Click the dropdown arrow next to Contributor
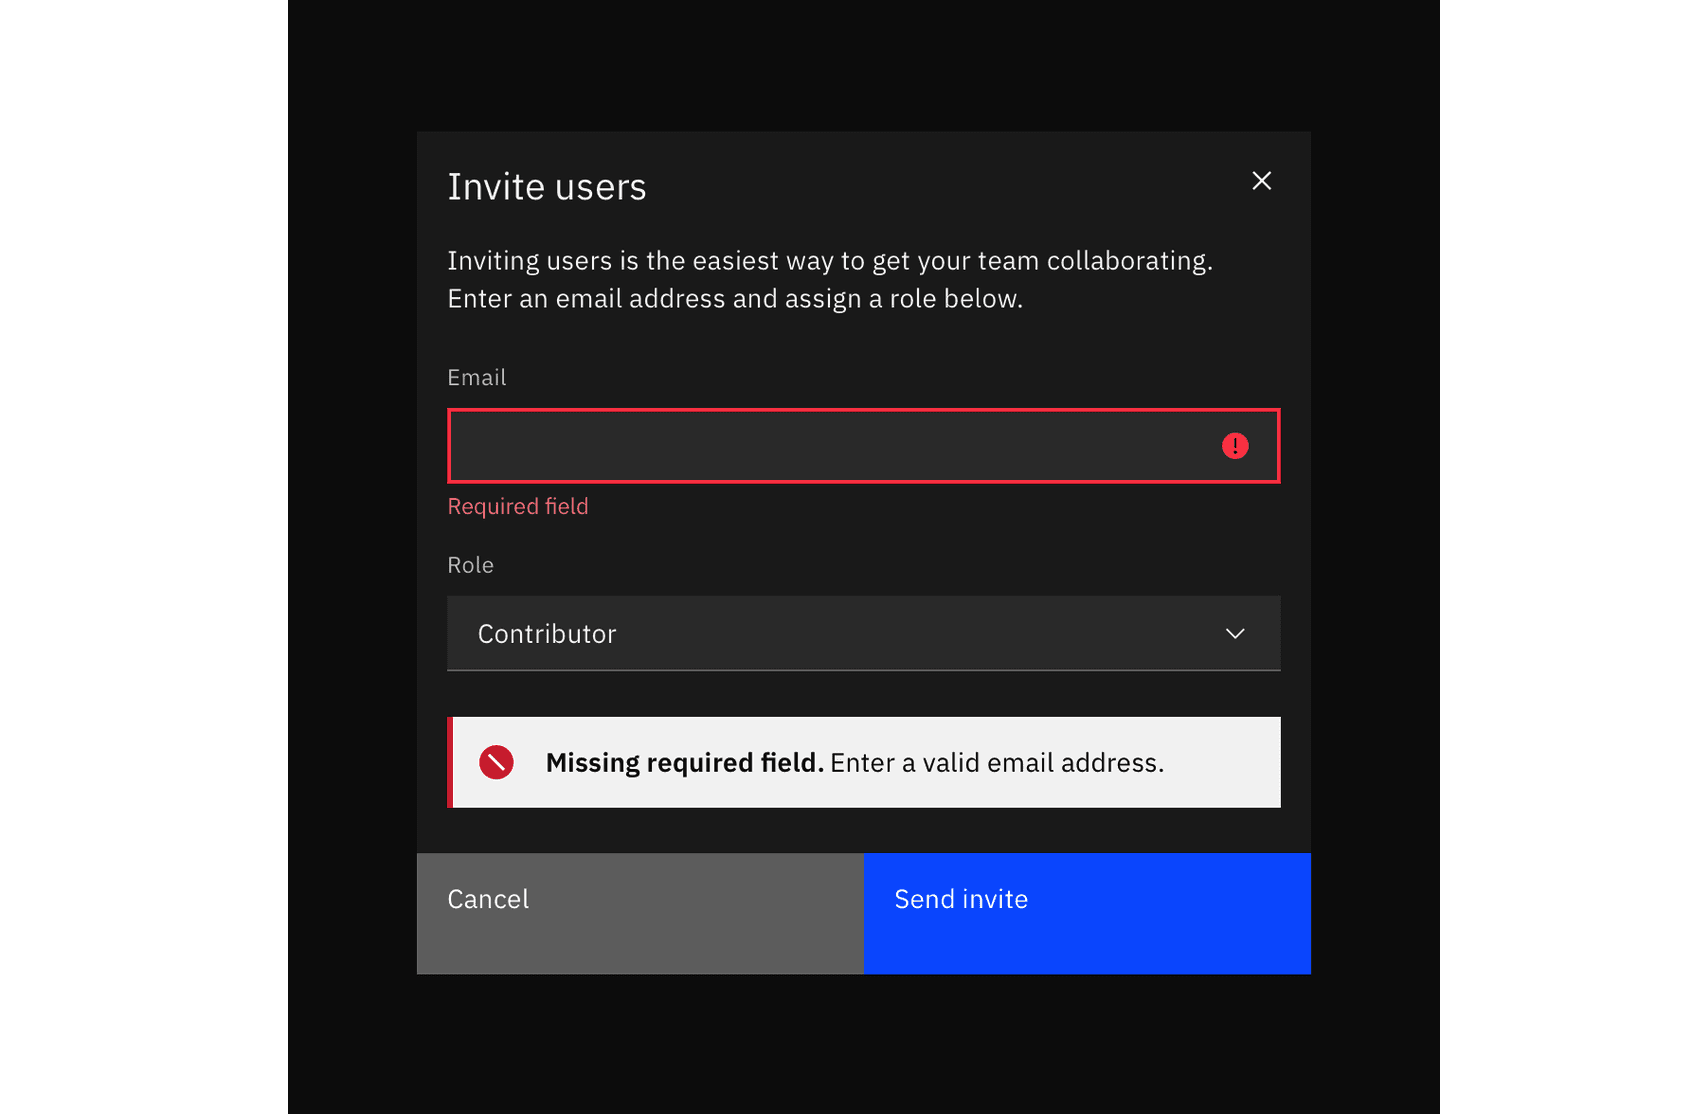Image resolution: width=1706 pixels, height=1114 pixels. [1234, 633]
